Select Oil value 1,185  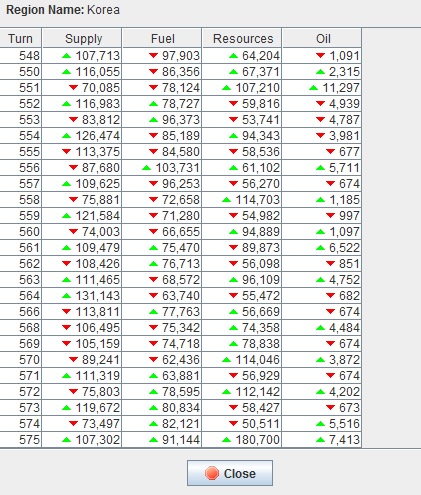click(344, 200)
